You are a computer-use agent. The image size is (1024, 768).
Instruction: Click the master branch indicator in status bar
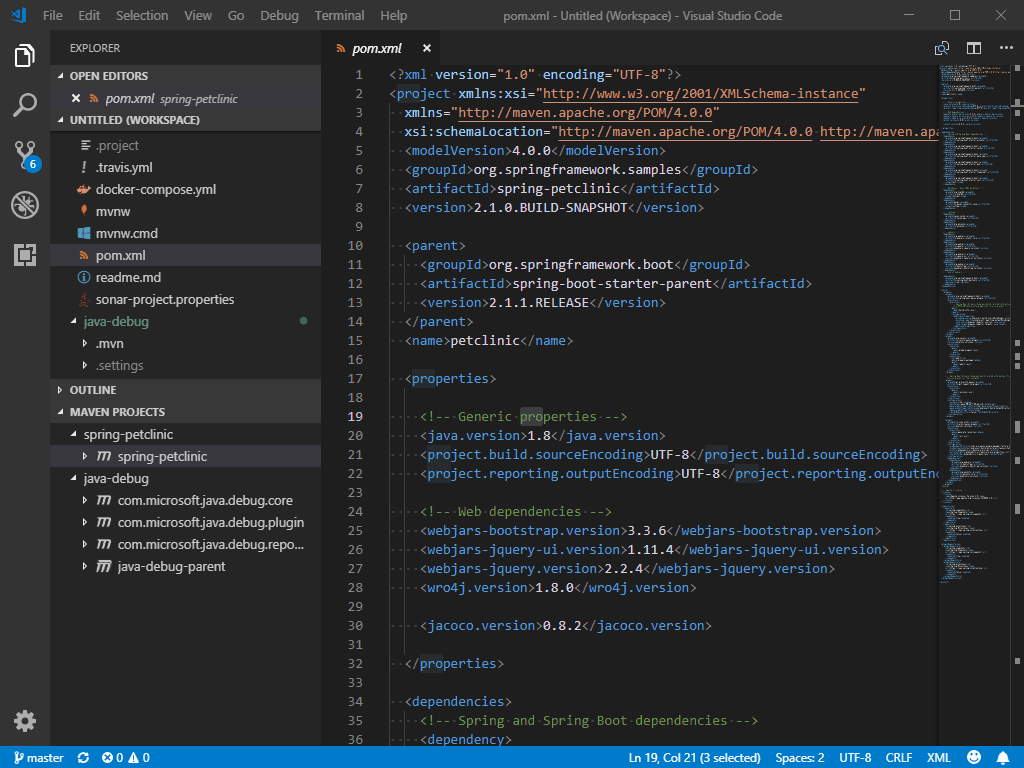point(39,758)
